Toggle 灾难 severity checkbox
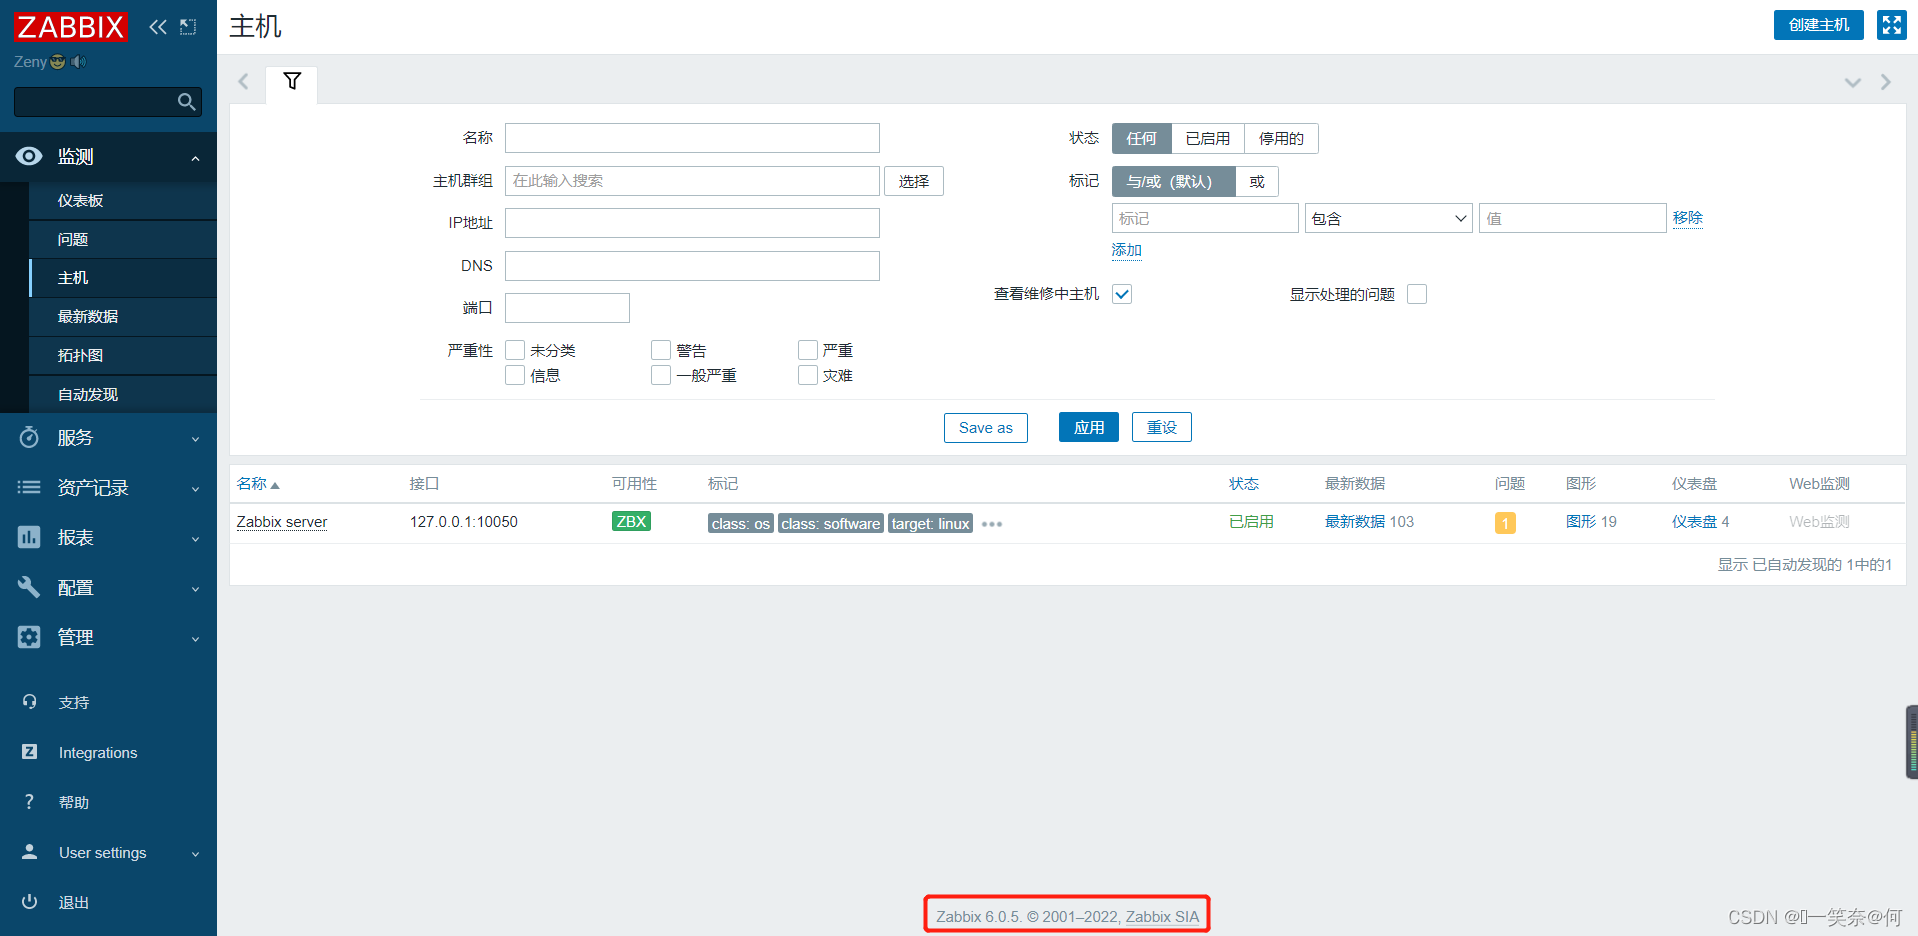 click(808, 375)
